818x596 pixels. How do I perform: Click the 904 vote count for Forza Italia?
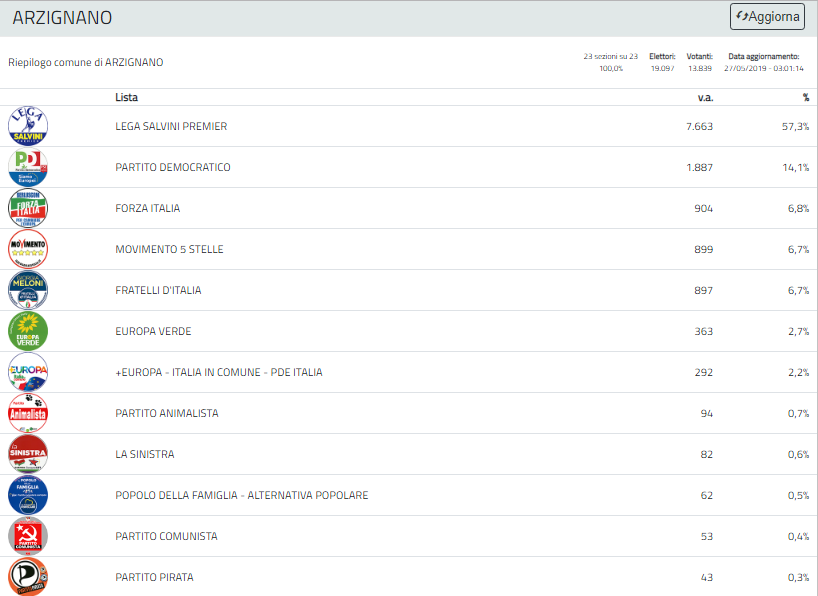pos(703,208)
